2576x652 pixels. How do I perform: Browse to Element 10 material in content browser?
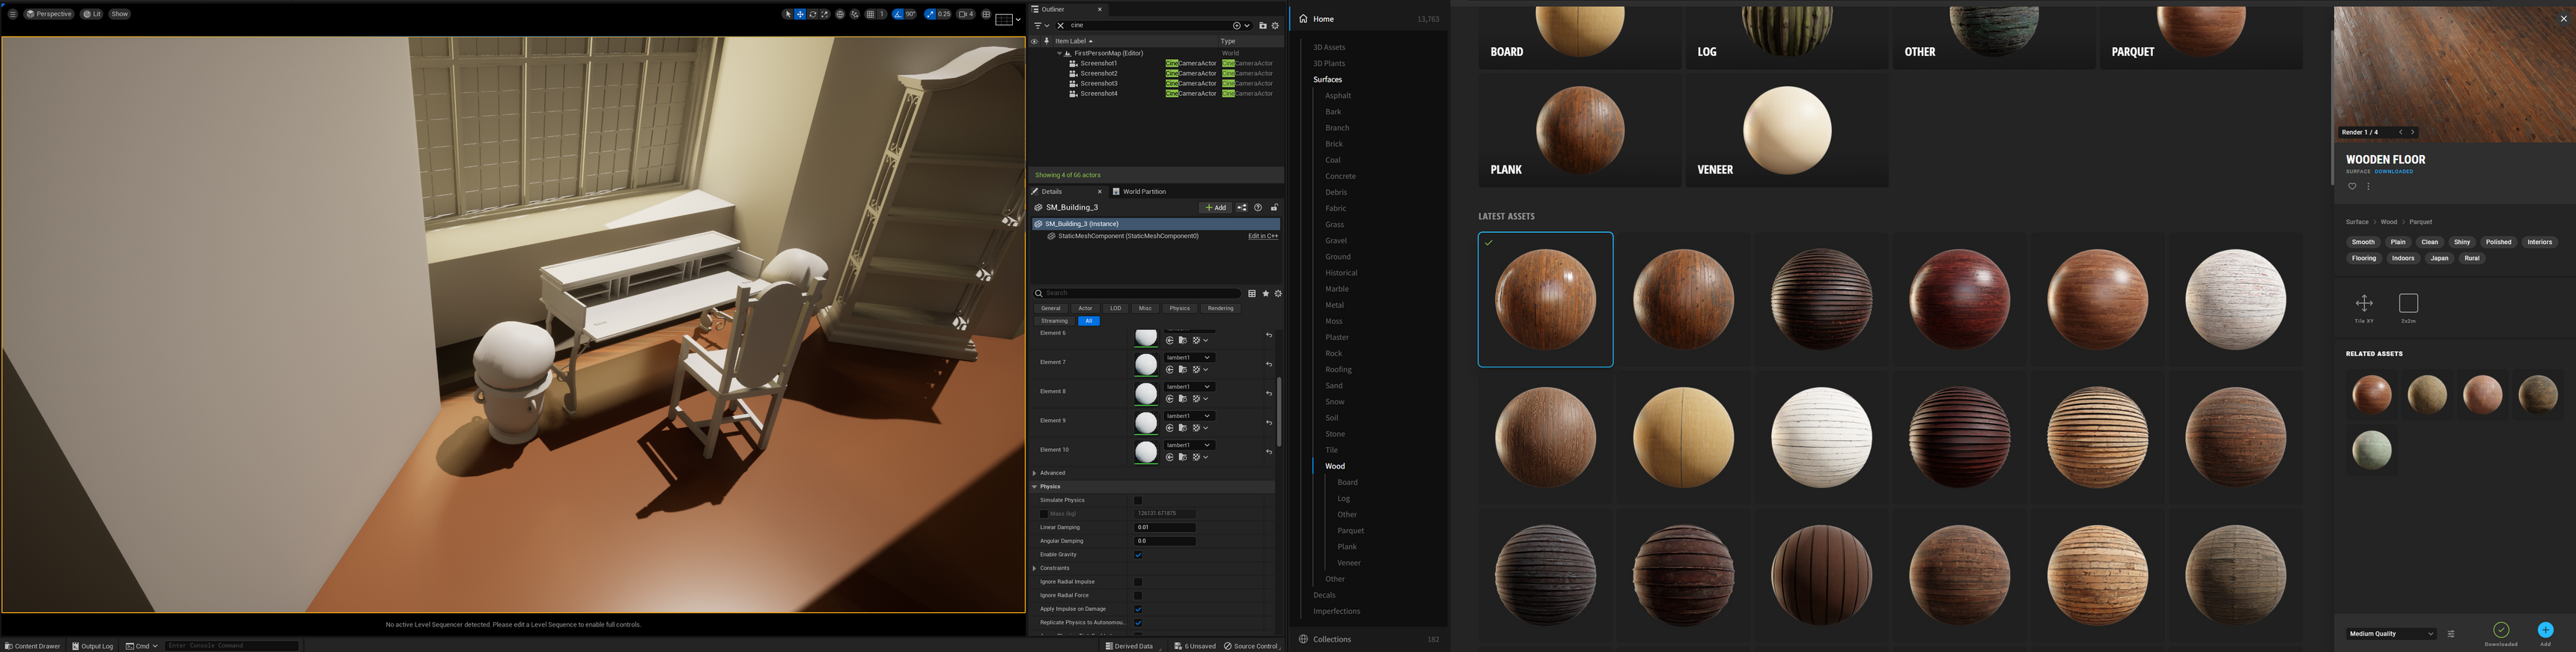click(x=1183, y=457)
